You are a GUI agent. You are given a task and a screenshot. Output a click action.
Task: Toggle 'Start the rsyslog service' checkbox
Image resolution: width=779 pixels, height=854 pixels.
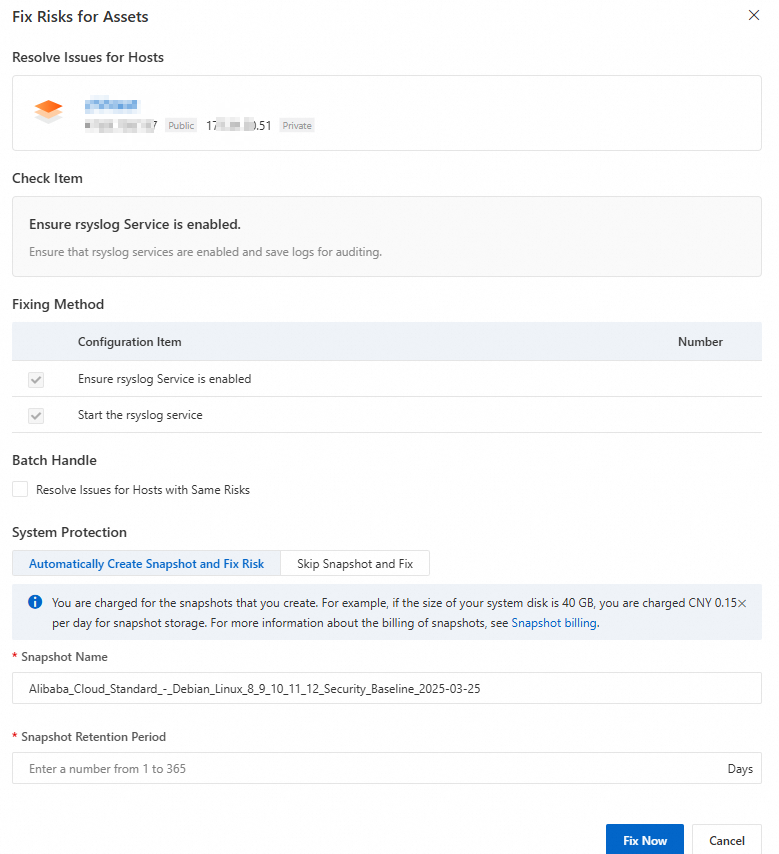(36, 415)
